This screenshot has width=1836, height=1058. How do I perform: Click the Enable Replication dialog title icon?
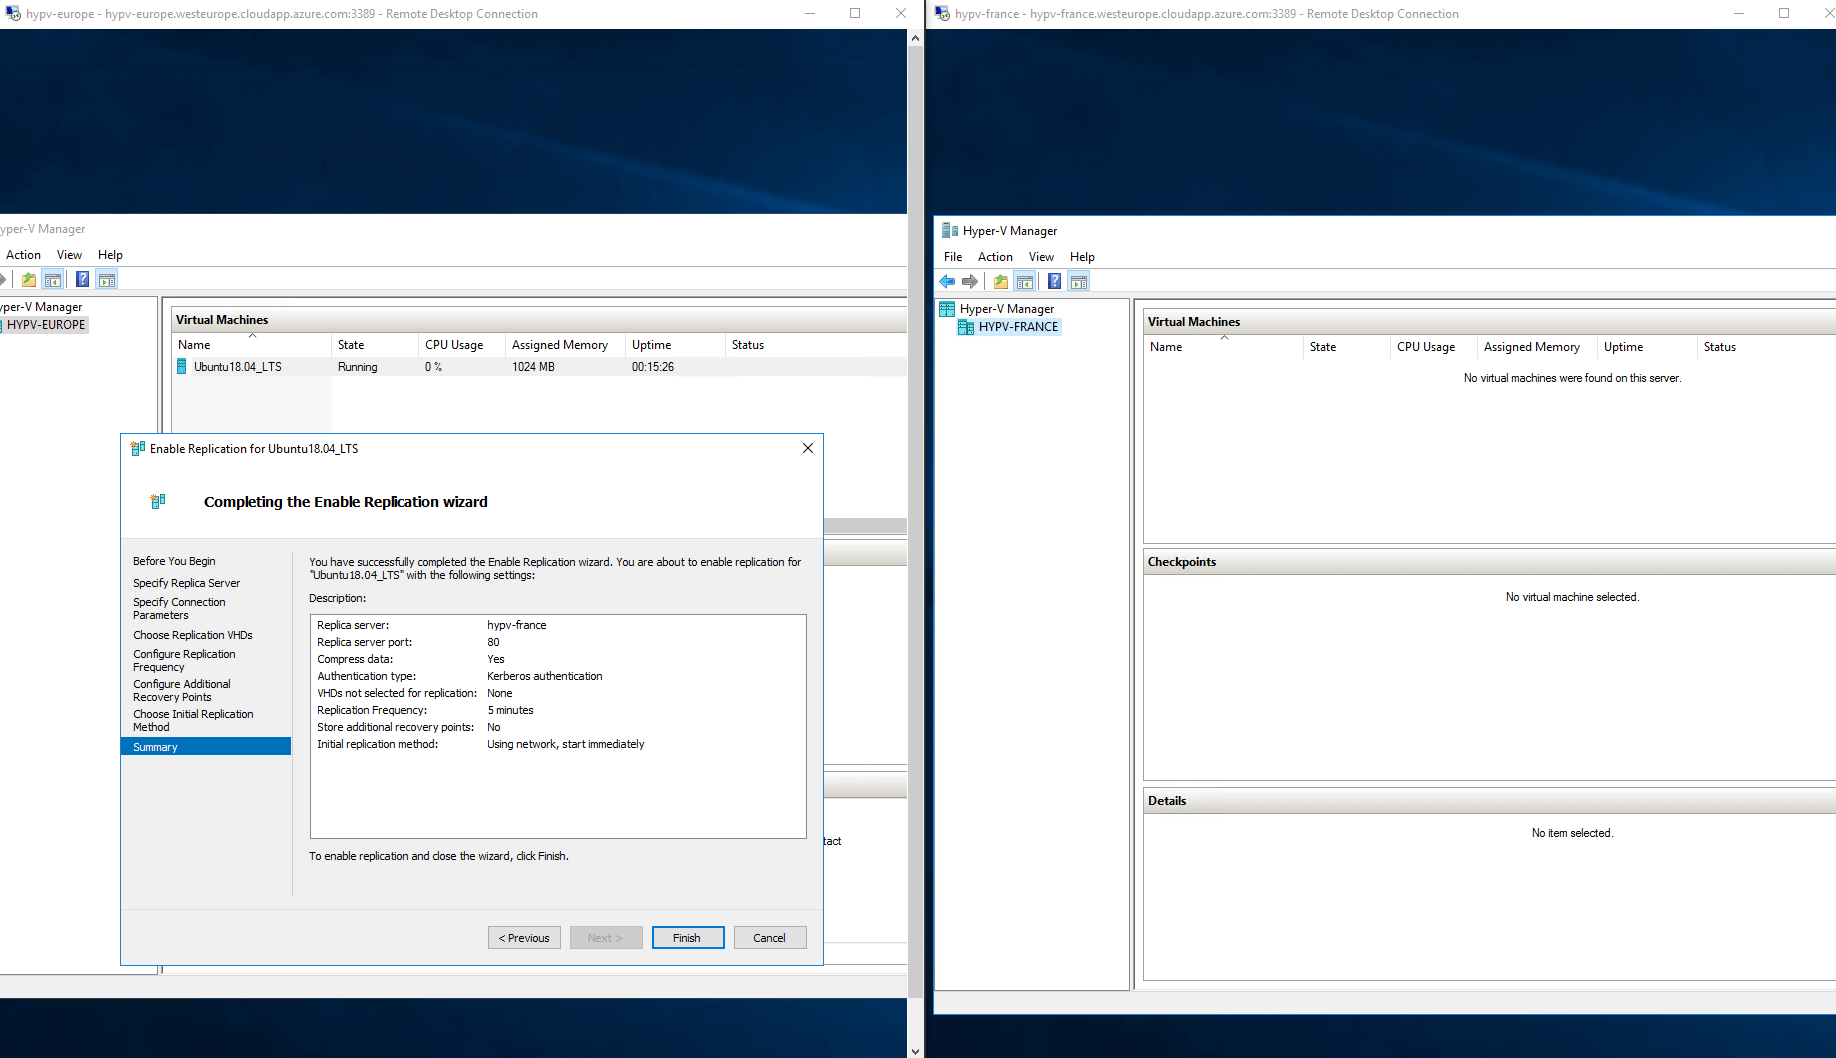138,449
